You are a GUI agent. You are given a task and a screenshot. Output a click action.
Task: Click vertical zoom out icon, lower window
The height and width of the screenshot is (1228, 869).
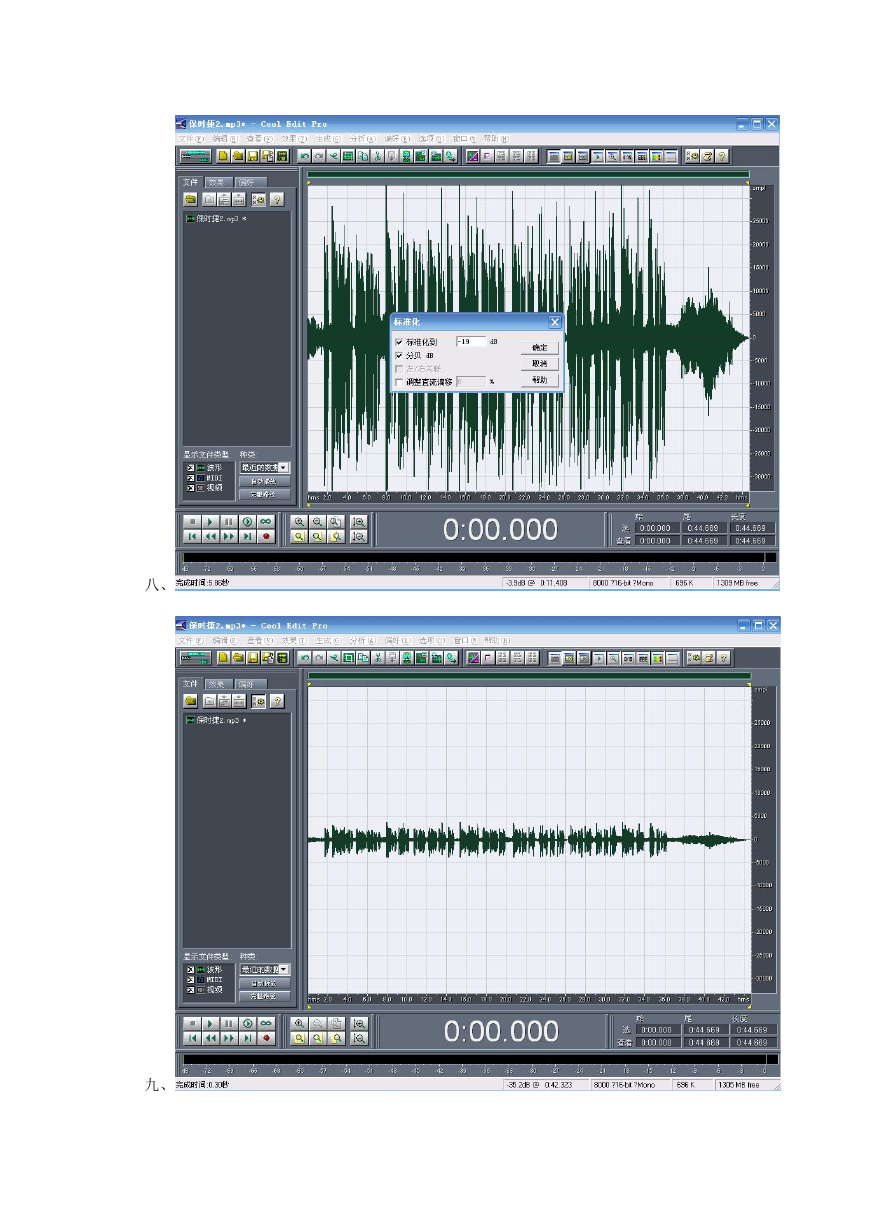tap(359, 1038)
